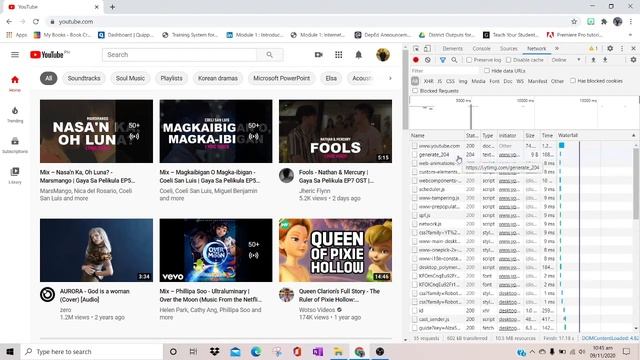This screenshot has height=360, width=640.
Task: Select the network.js request row checkbox
Action: (415, 224)
